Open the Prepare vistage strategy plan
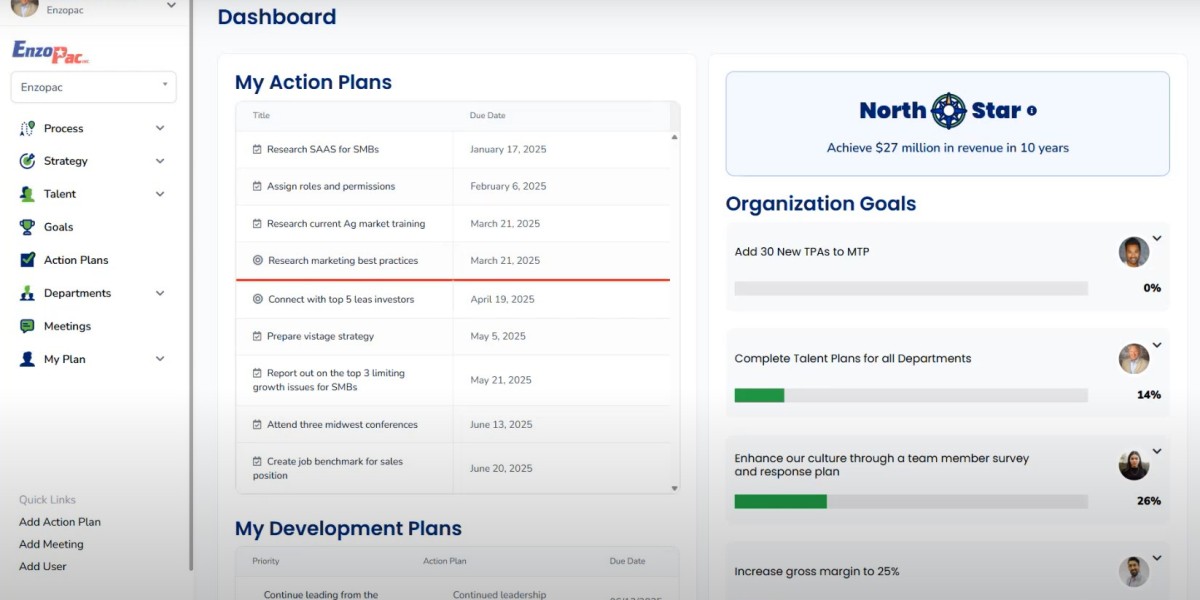Viewport: 1200px width, 600px height. pos(320,336)
